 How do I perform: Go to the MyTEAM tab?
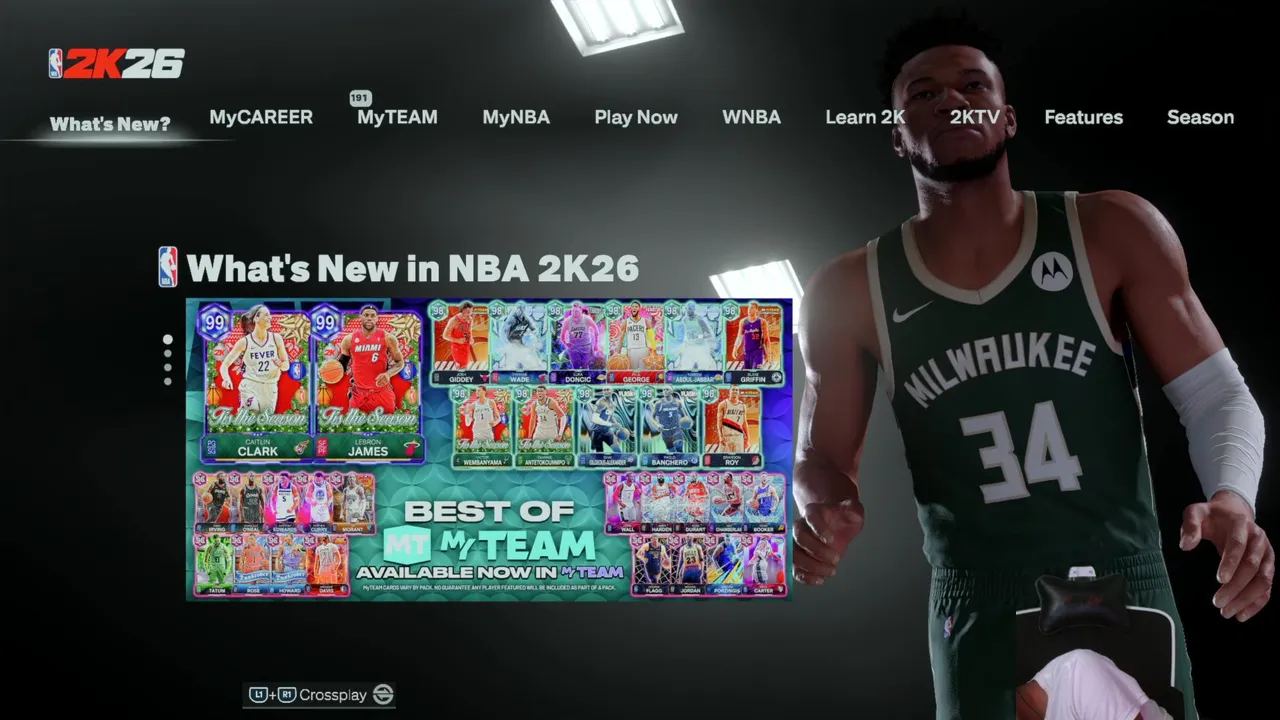[397, 117]
